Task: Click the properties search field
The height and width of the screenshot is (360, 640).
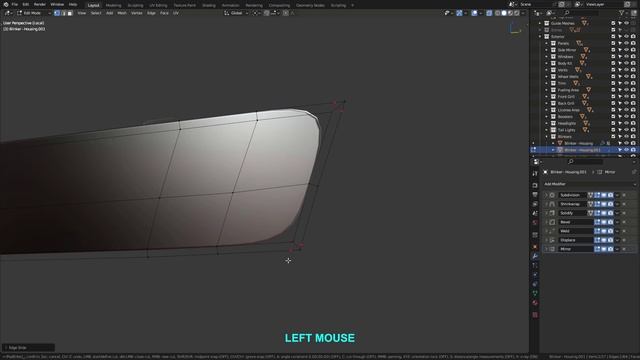Action: point(585,162)
